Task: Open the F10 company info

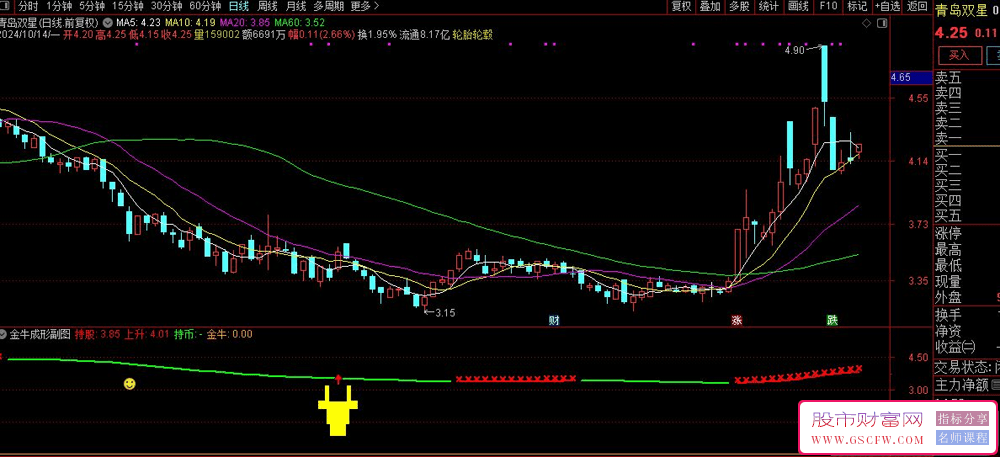Action: coord(828,6)
